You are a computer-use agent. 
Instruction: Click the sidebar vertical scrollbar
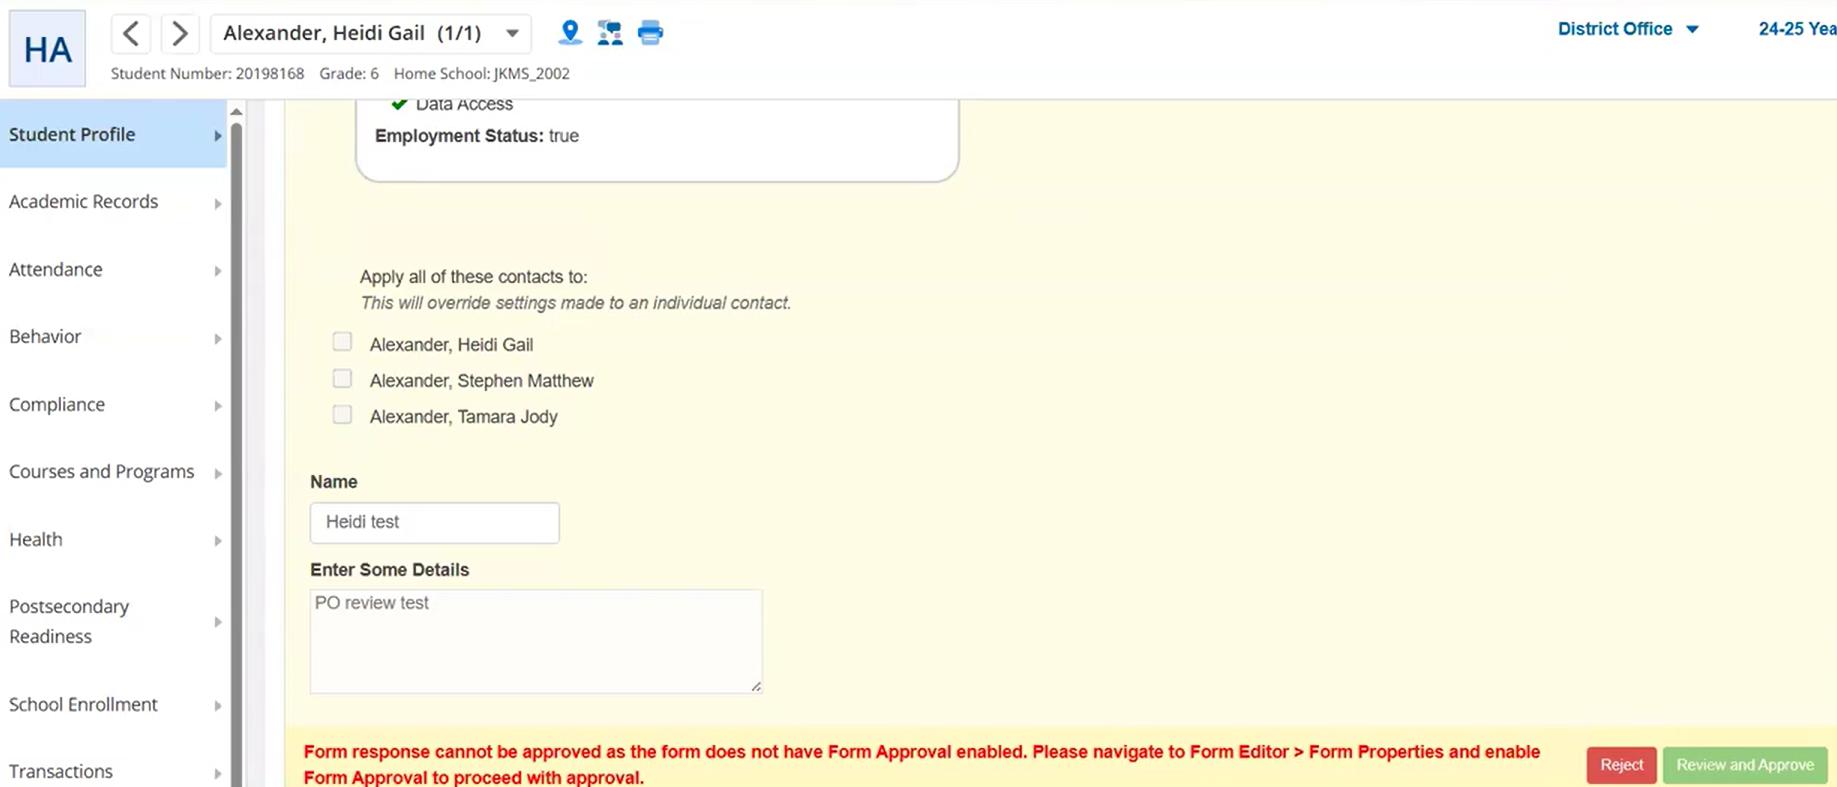pos(237,450)
